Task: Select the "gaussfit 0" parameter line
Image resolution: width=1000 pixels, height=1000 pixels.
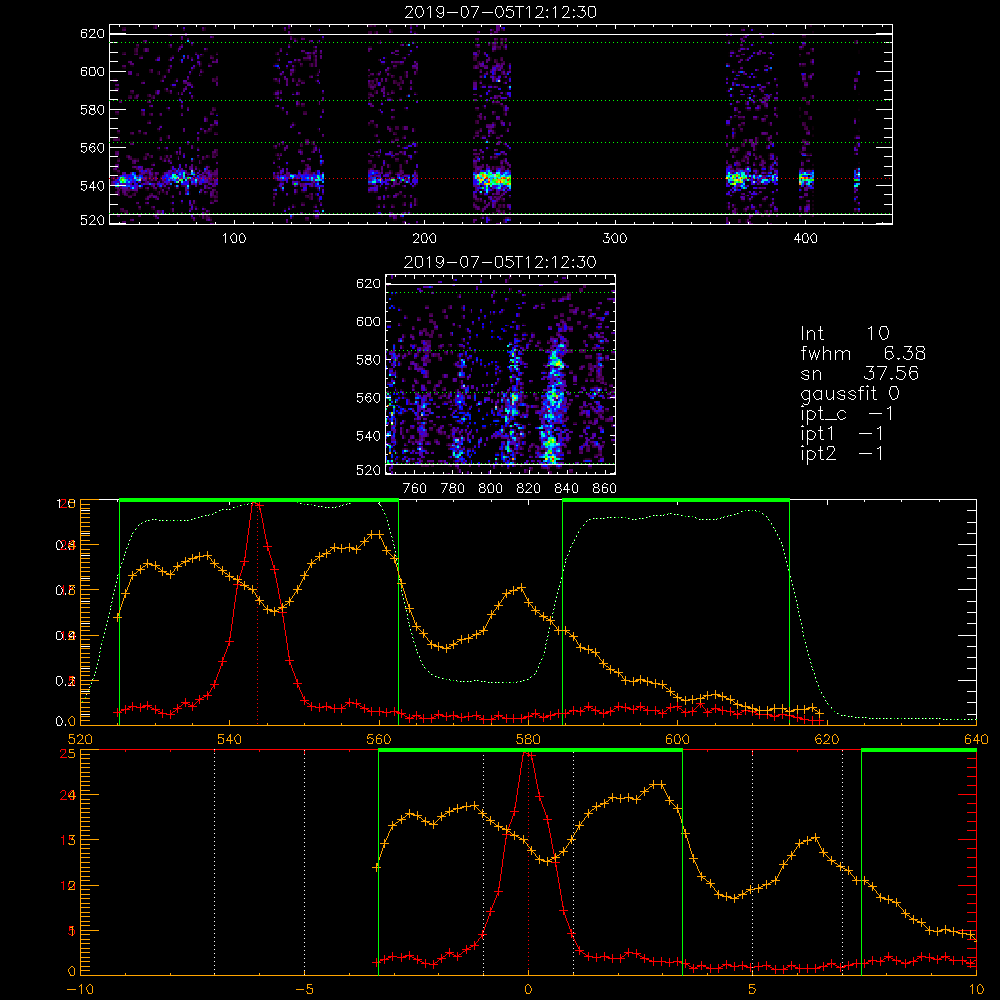Action: tap(849, 393)
